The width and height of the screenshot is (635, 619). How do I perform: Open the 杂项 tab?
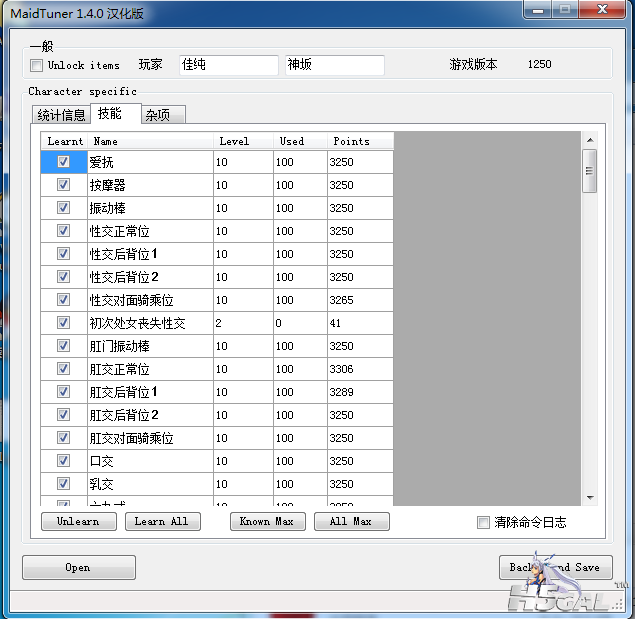coord(158,115)
